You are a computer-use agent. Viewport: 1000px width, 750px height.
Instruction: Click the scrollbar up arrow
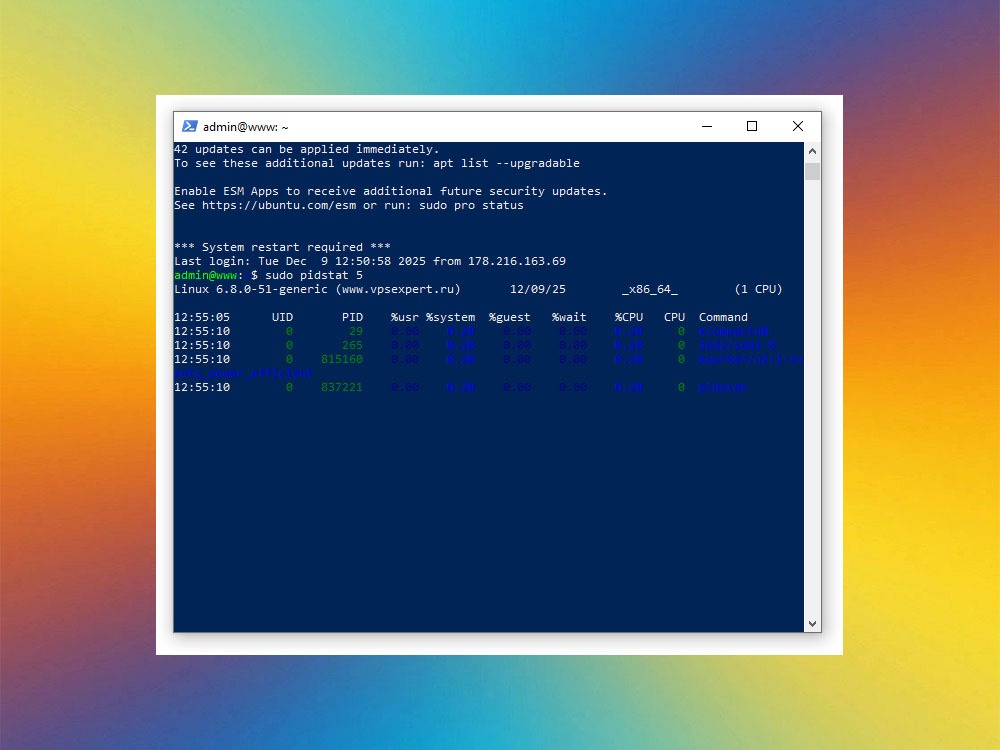pyautogui.click(x=812, y=149)
